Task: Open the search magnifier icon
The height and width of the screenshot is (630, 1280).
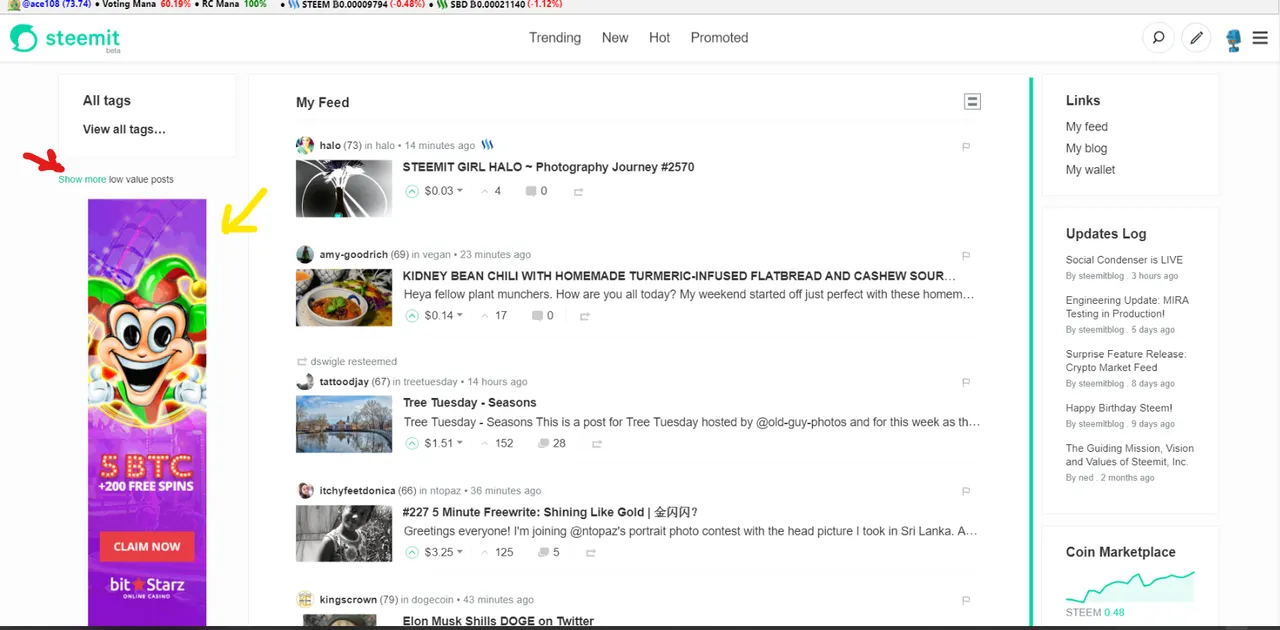Action: pyautogui.click(x=1158, y=38)
